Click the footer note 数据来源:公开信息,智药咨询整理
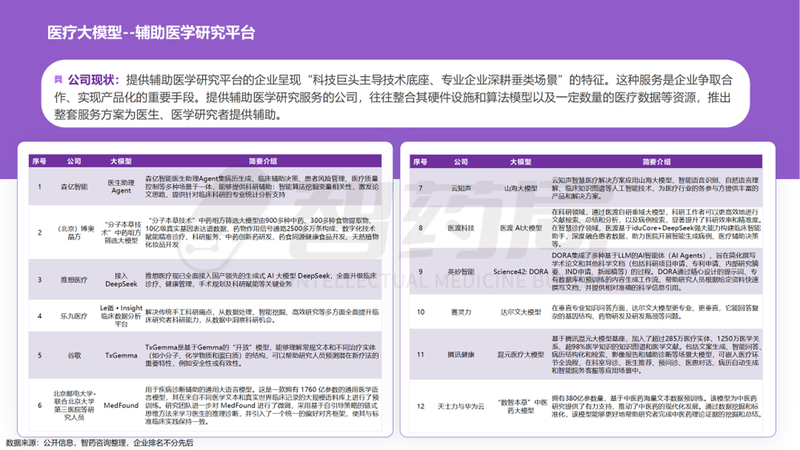This screenshot has height=450, width=800. pyautogui.click(x=100, y=443)
